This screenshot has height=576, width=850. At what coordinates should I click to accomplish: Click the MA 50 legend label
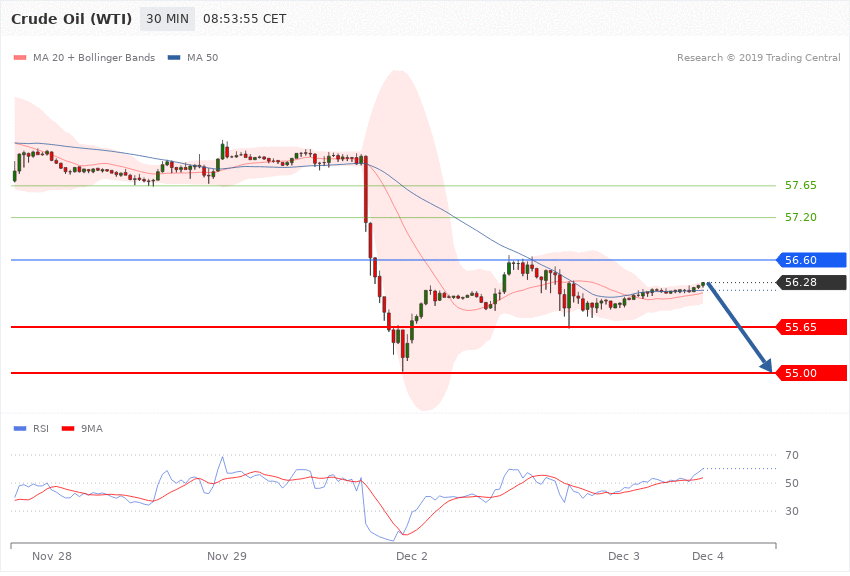tap(202, 57)
